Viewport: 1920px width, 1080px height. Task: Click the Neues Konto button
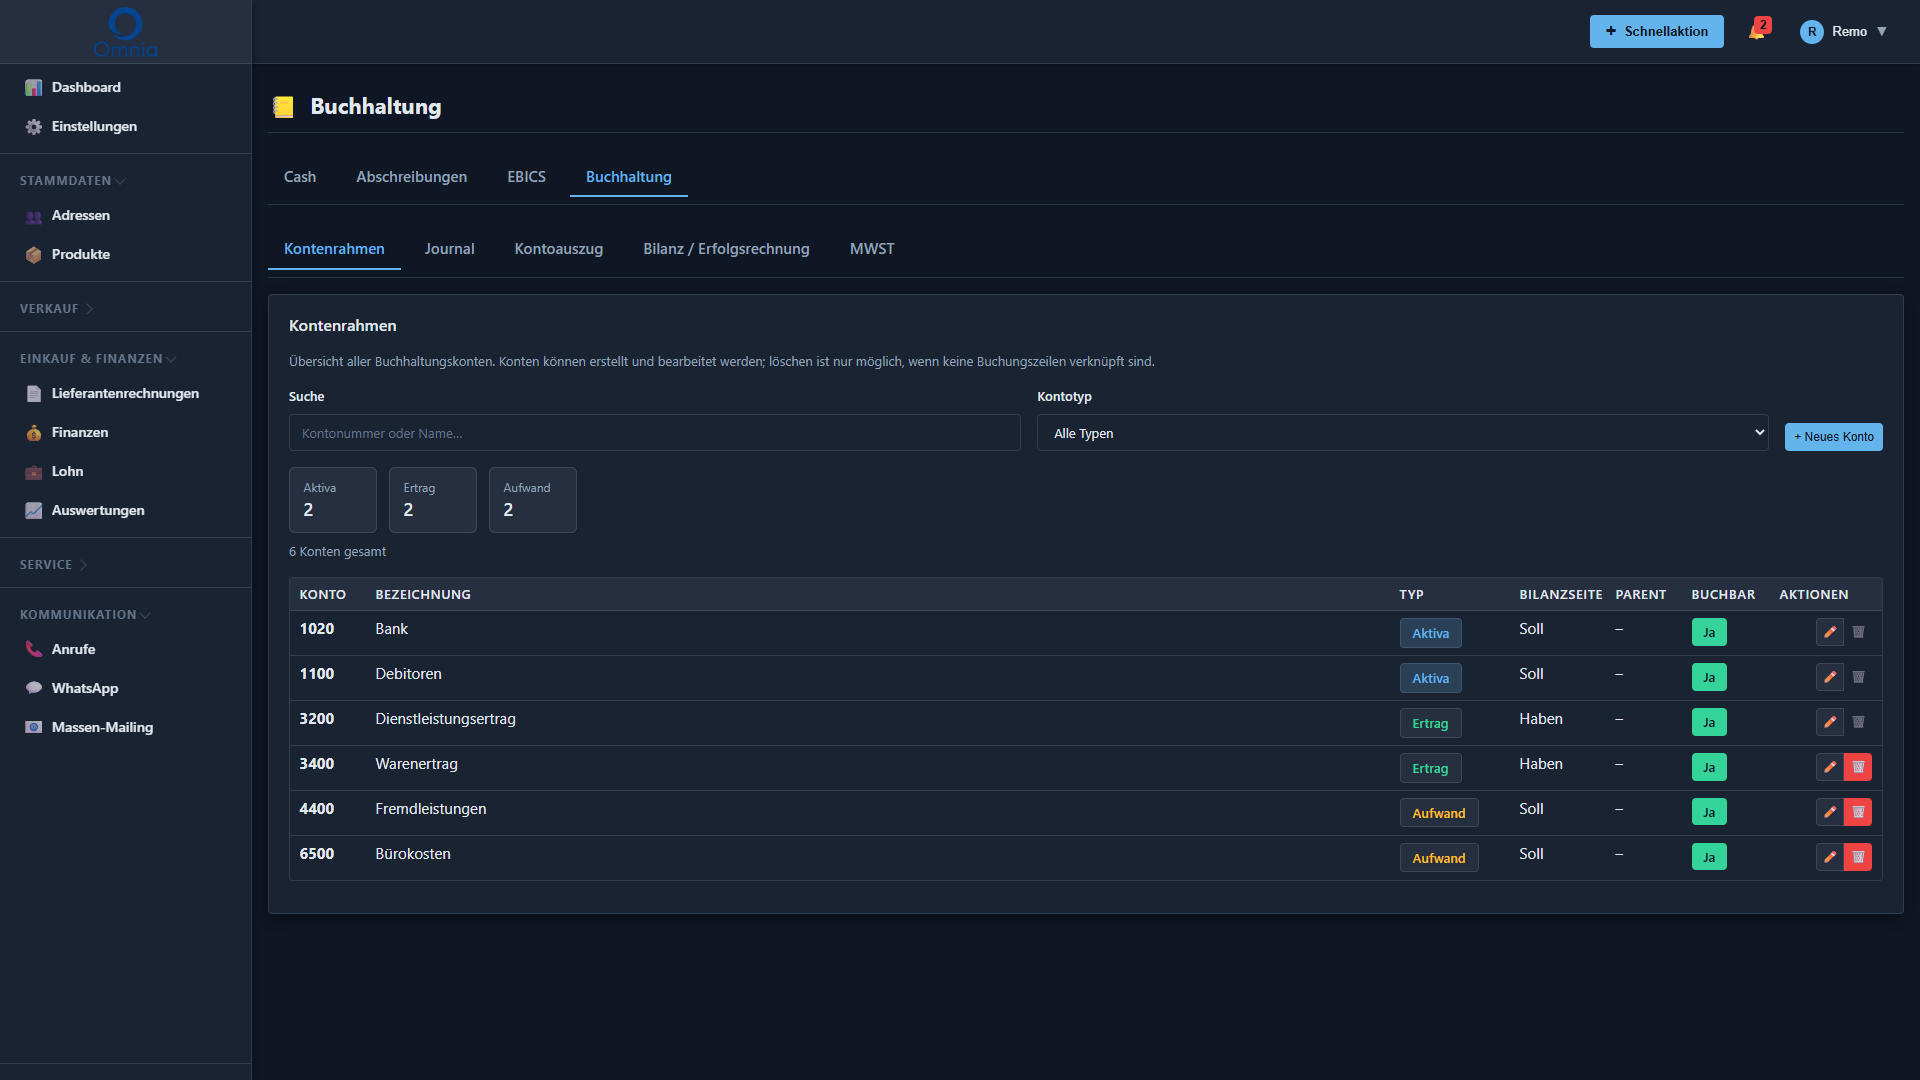[1833, 437]
